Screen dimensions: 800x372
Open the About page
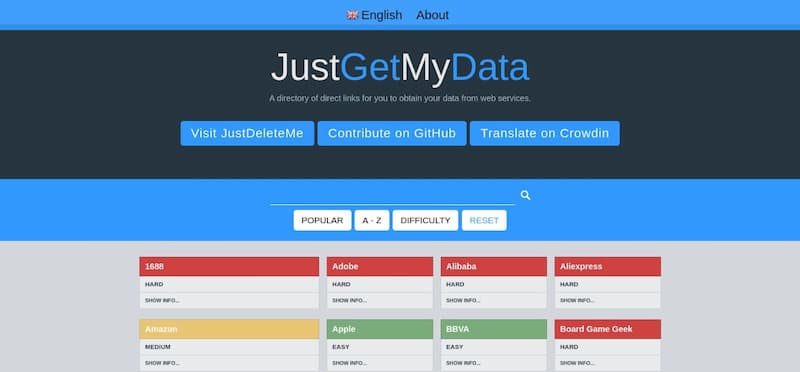click(x=432, y=15)
